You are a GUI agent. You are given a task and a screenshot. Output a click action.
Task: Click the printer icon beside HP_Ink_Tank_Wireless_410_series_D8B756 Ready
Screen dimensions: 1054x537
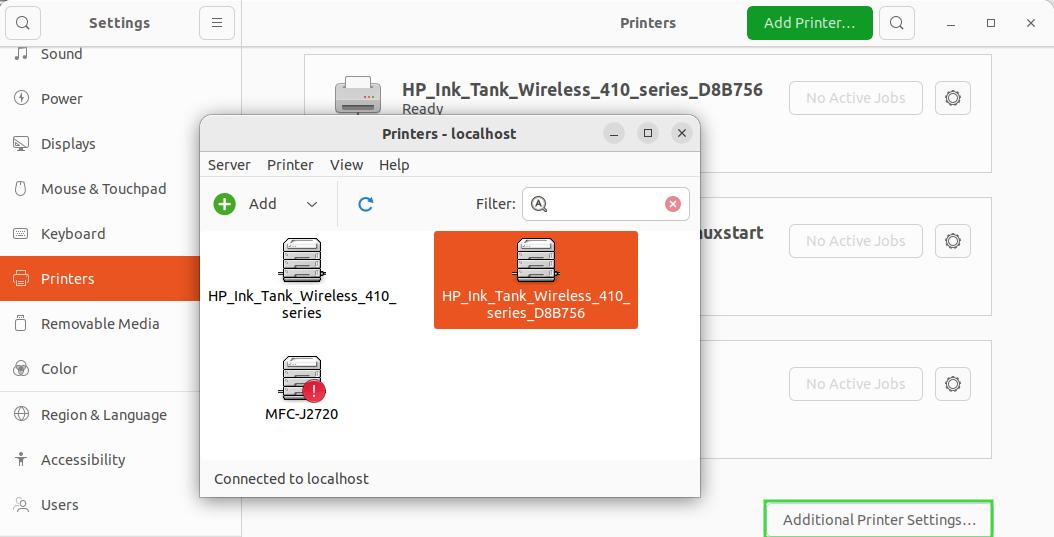point(358,95)
